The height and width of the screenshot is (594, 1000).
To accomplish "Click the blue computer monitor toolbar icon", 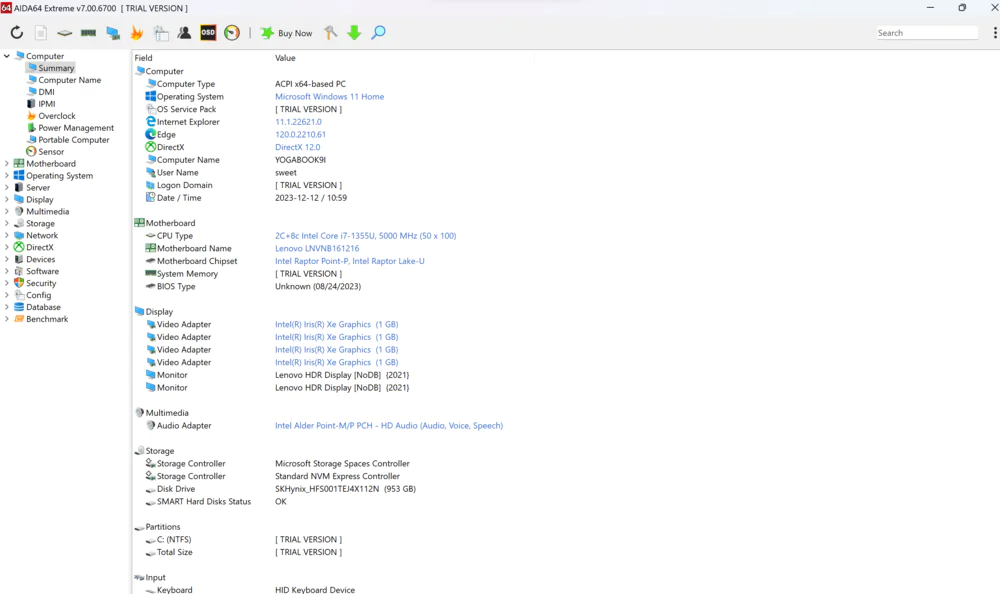I will coord(113,33).
